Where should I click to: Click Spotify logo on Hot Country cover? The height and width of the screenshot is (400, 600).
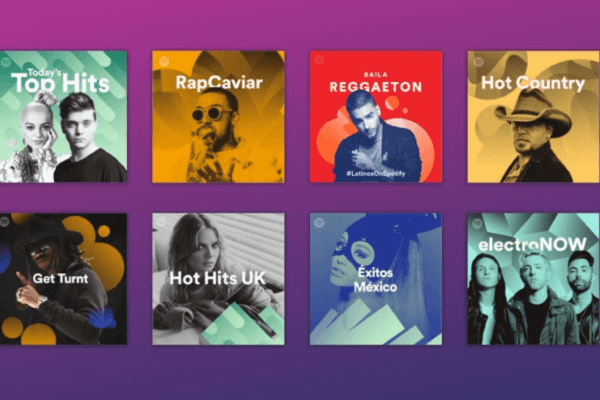[478, 61]
